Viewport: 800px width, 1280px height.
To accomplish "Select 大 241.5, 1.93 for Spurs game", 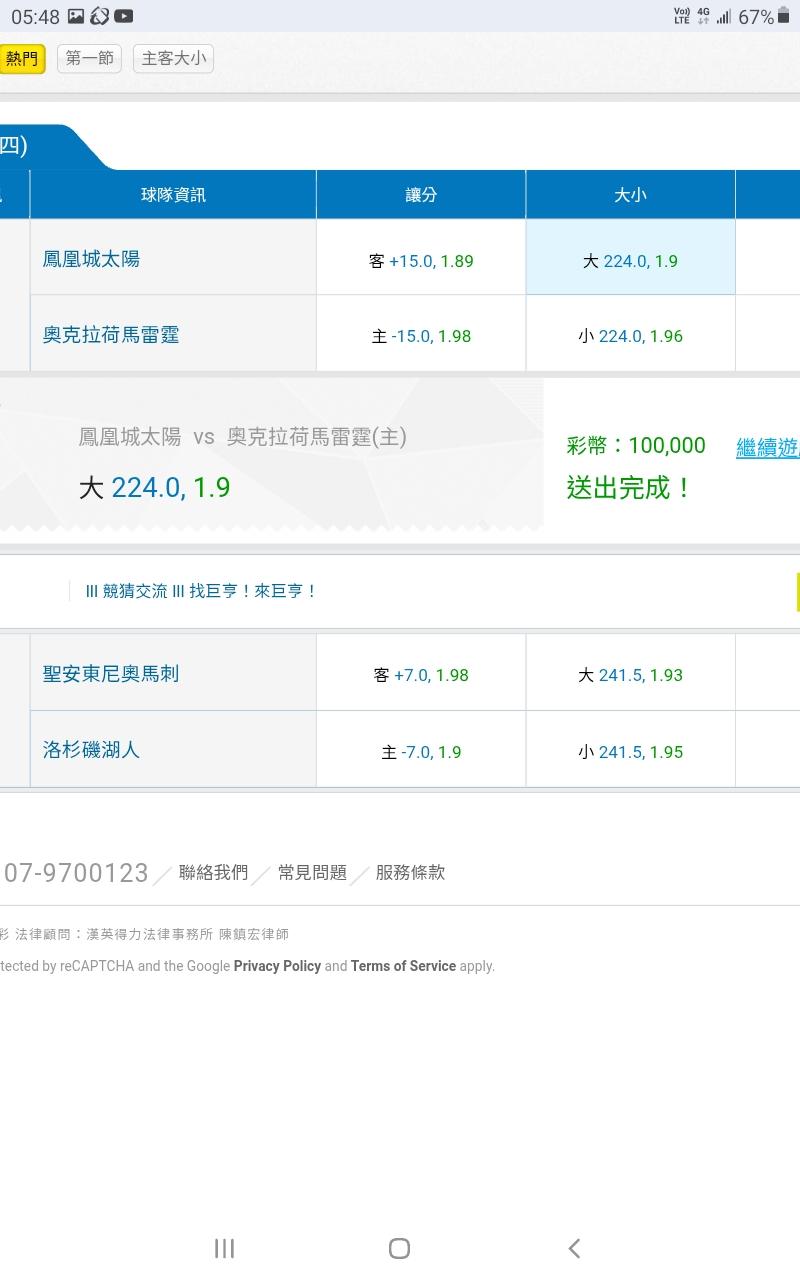I will tap(630, 675).
